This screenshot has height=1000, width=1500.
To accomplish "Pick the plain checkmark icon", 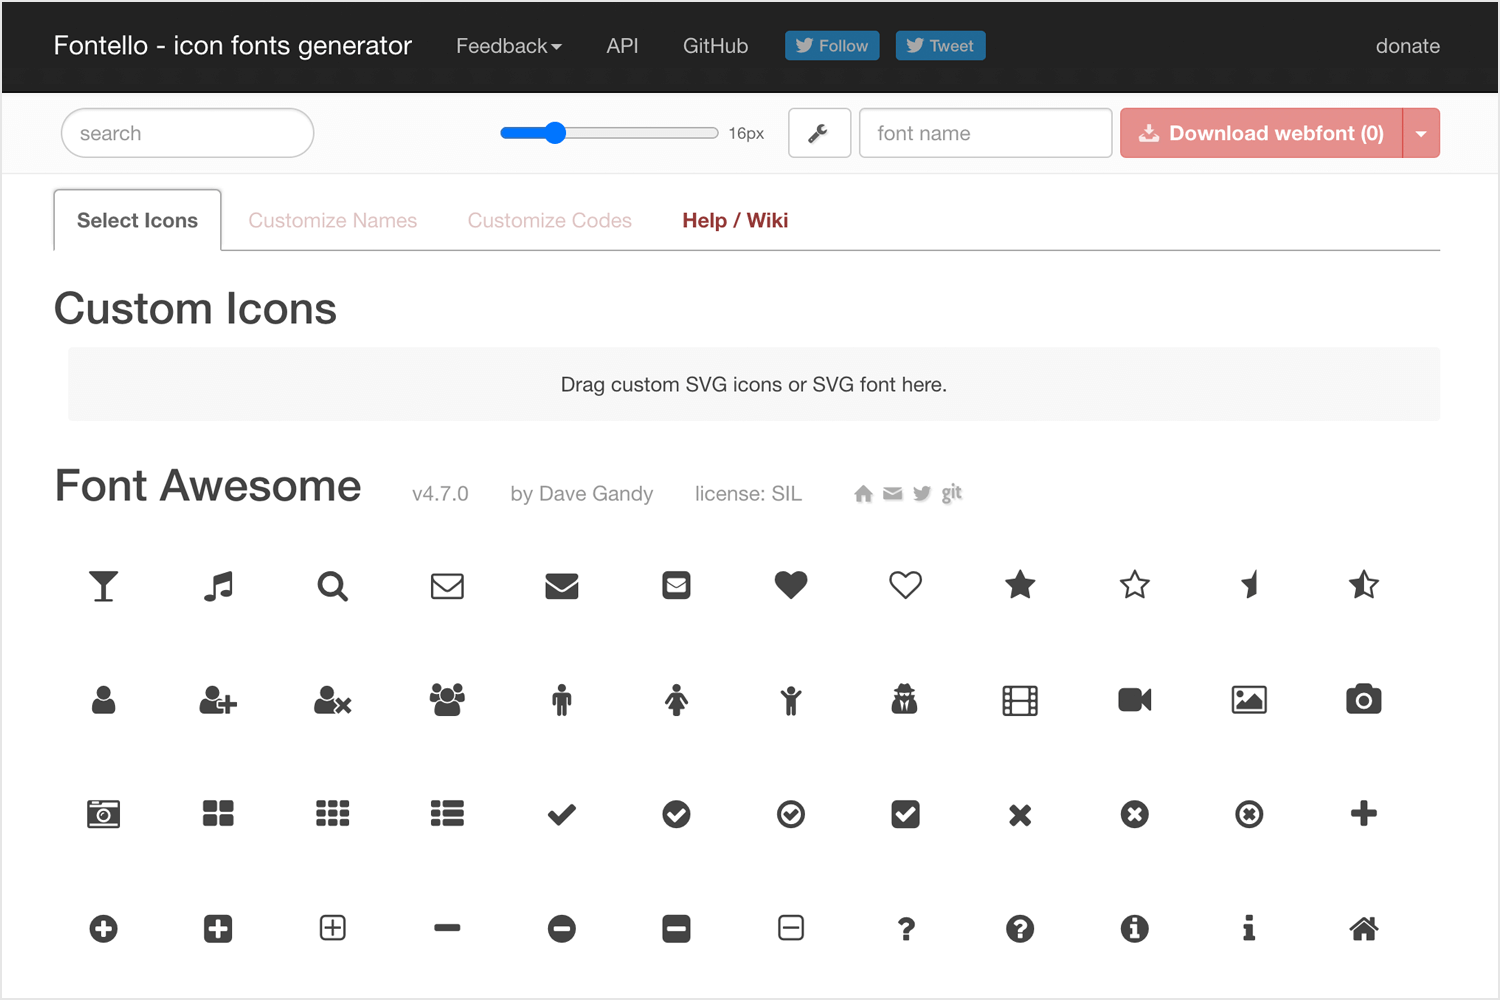I will tap(562, 815).
